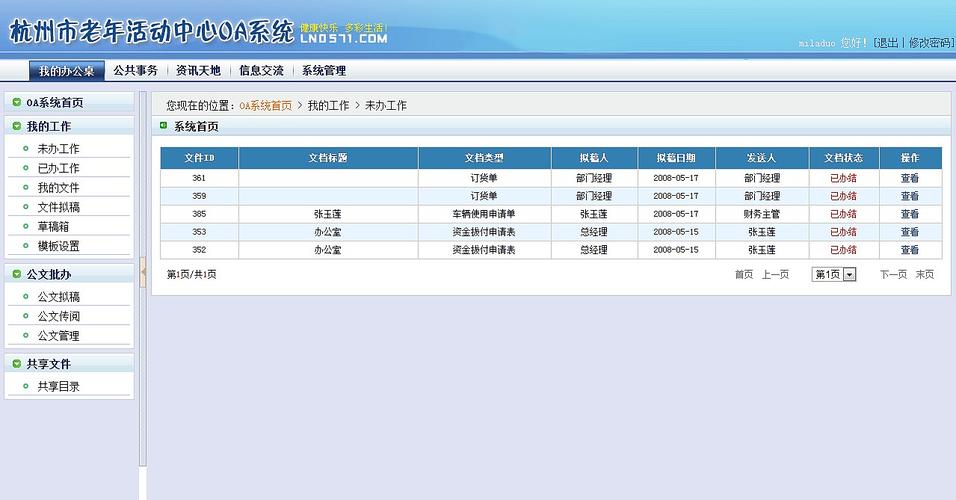The image size is (956, 500).
Task: Switch to the 公共事务 menu
Action: pyautogui.click(x=135, y=71)
